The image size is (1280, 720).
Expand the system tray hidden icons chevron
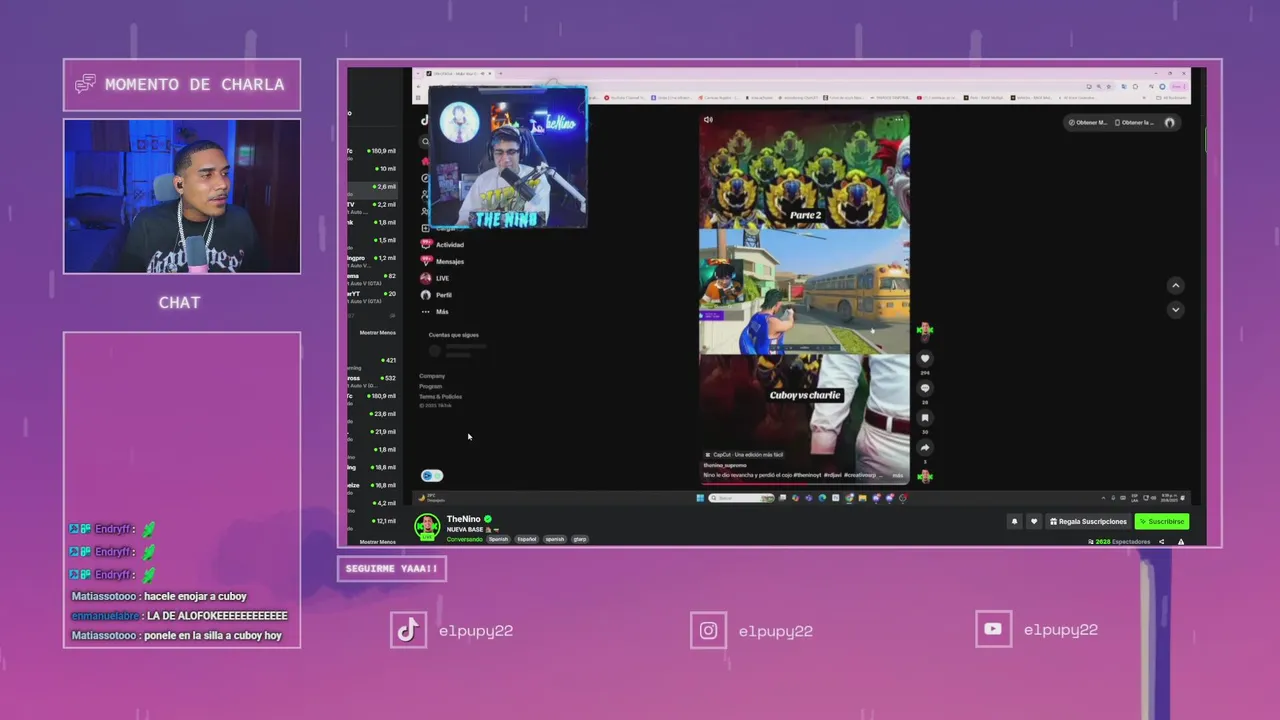[1104, 498]
